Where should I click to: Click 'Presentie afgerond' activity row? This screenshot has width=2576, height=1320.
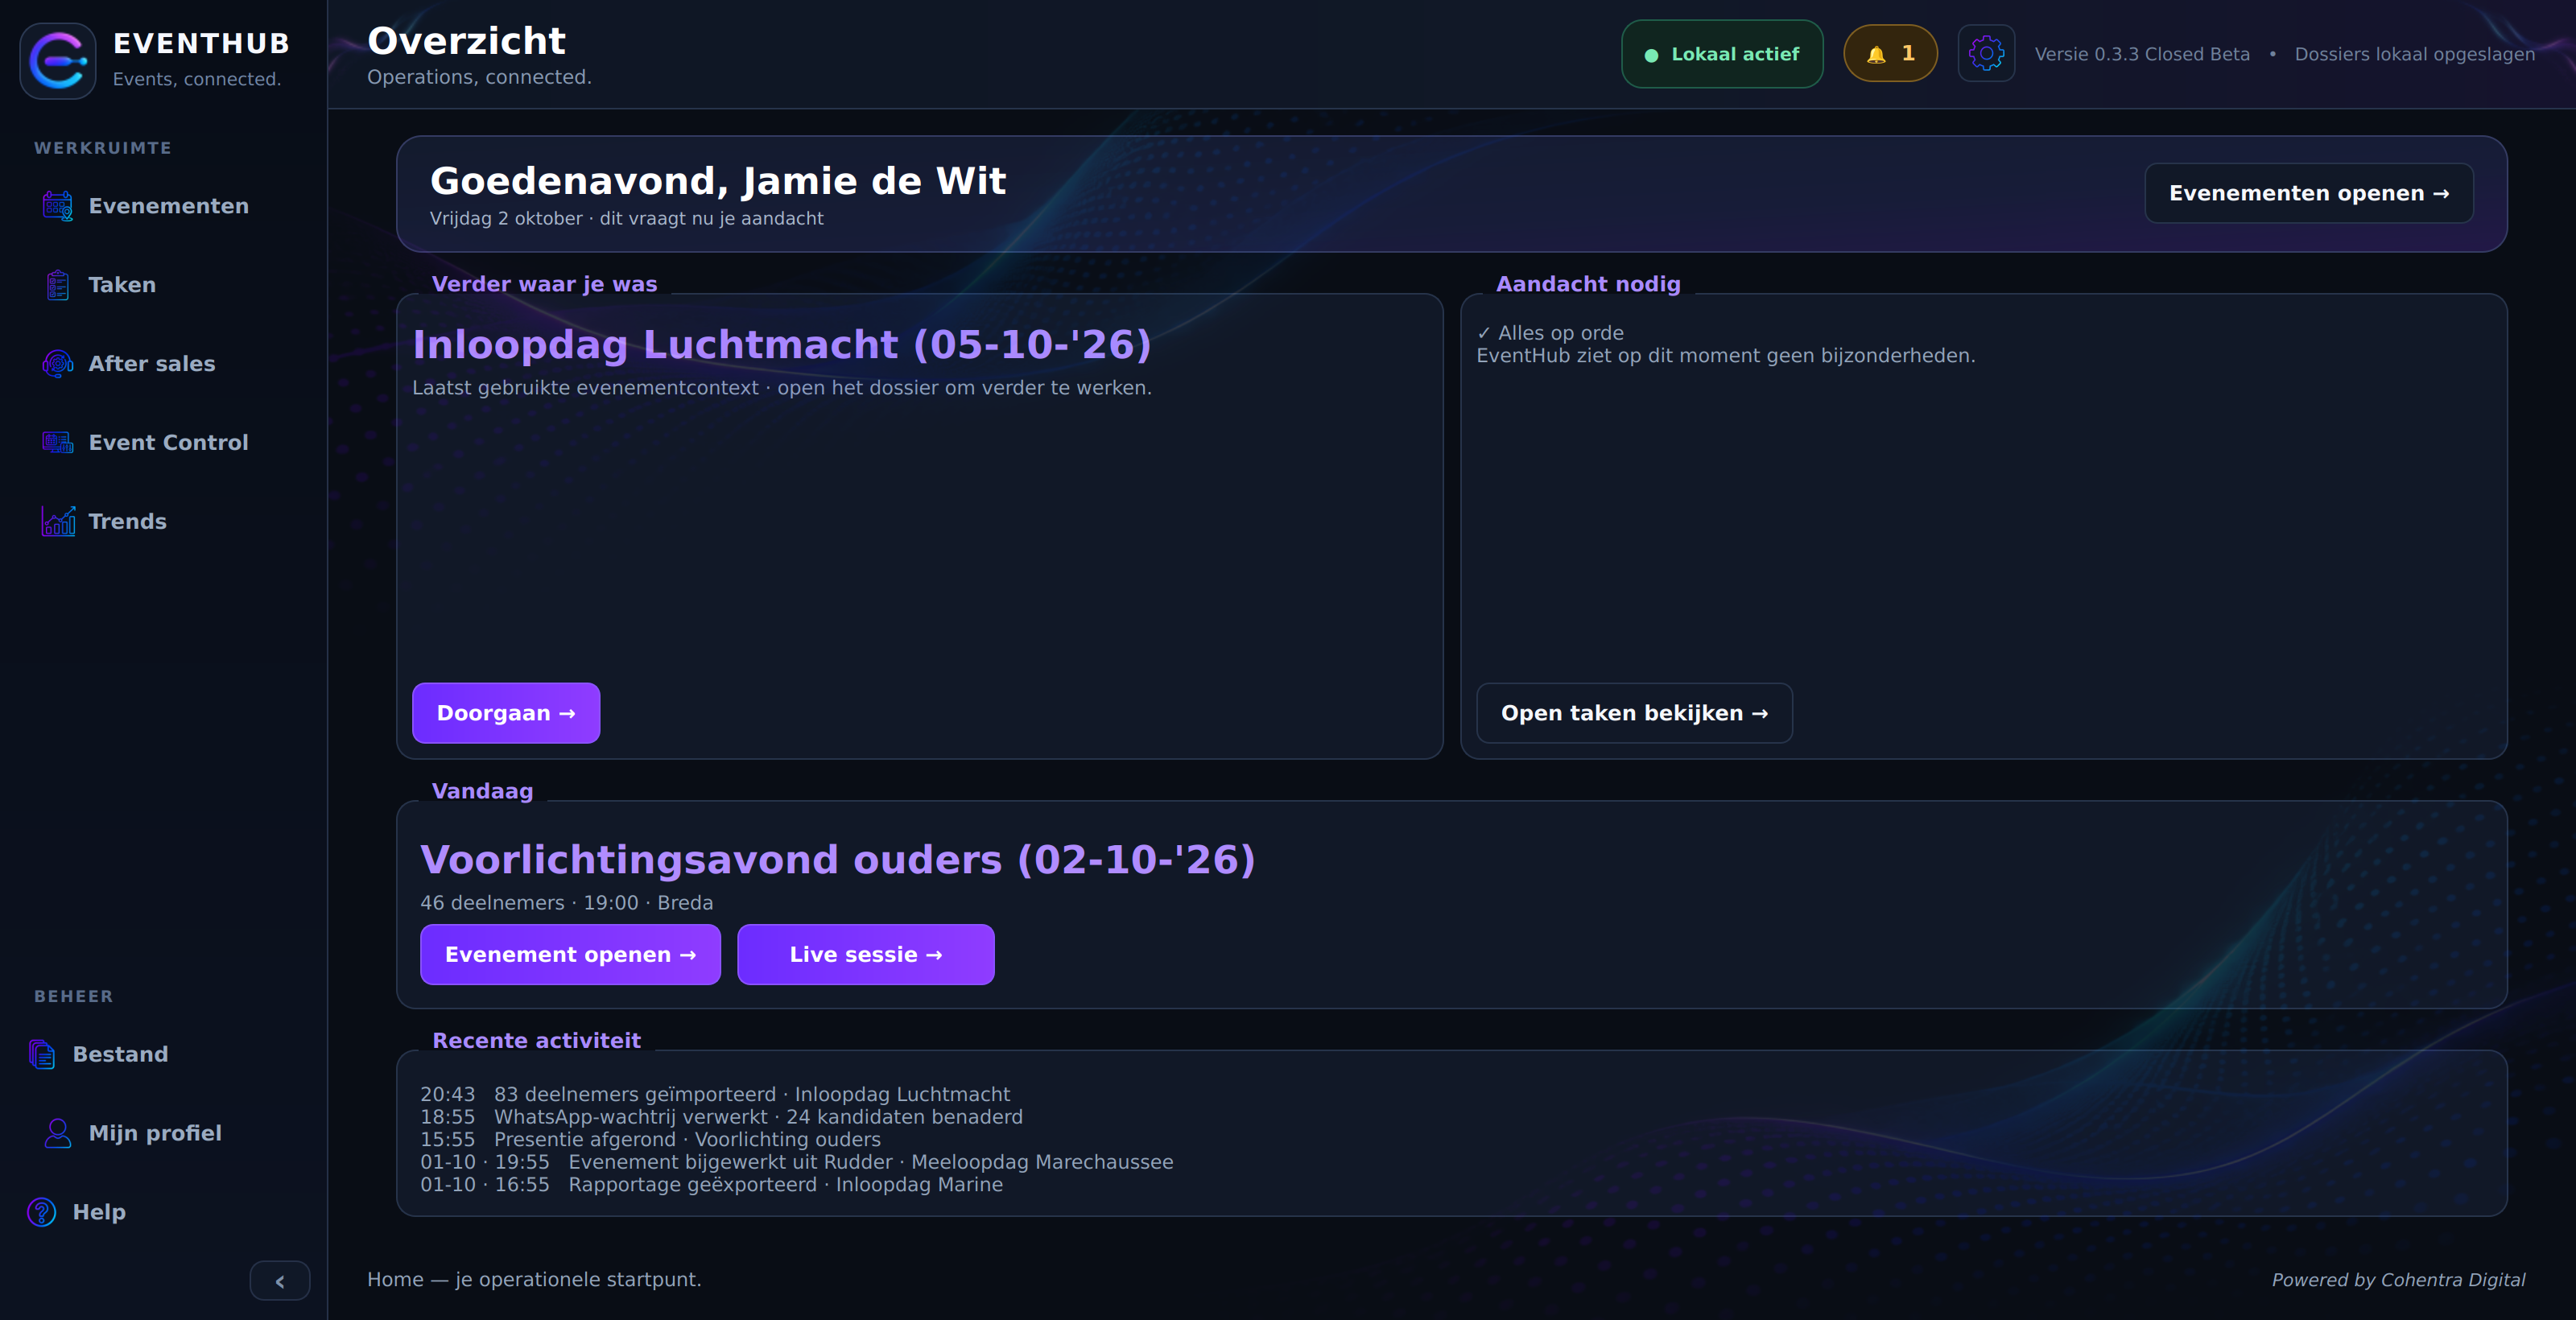click(x=650, y=1139)
